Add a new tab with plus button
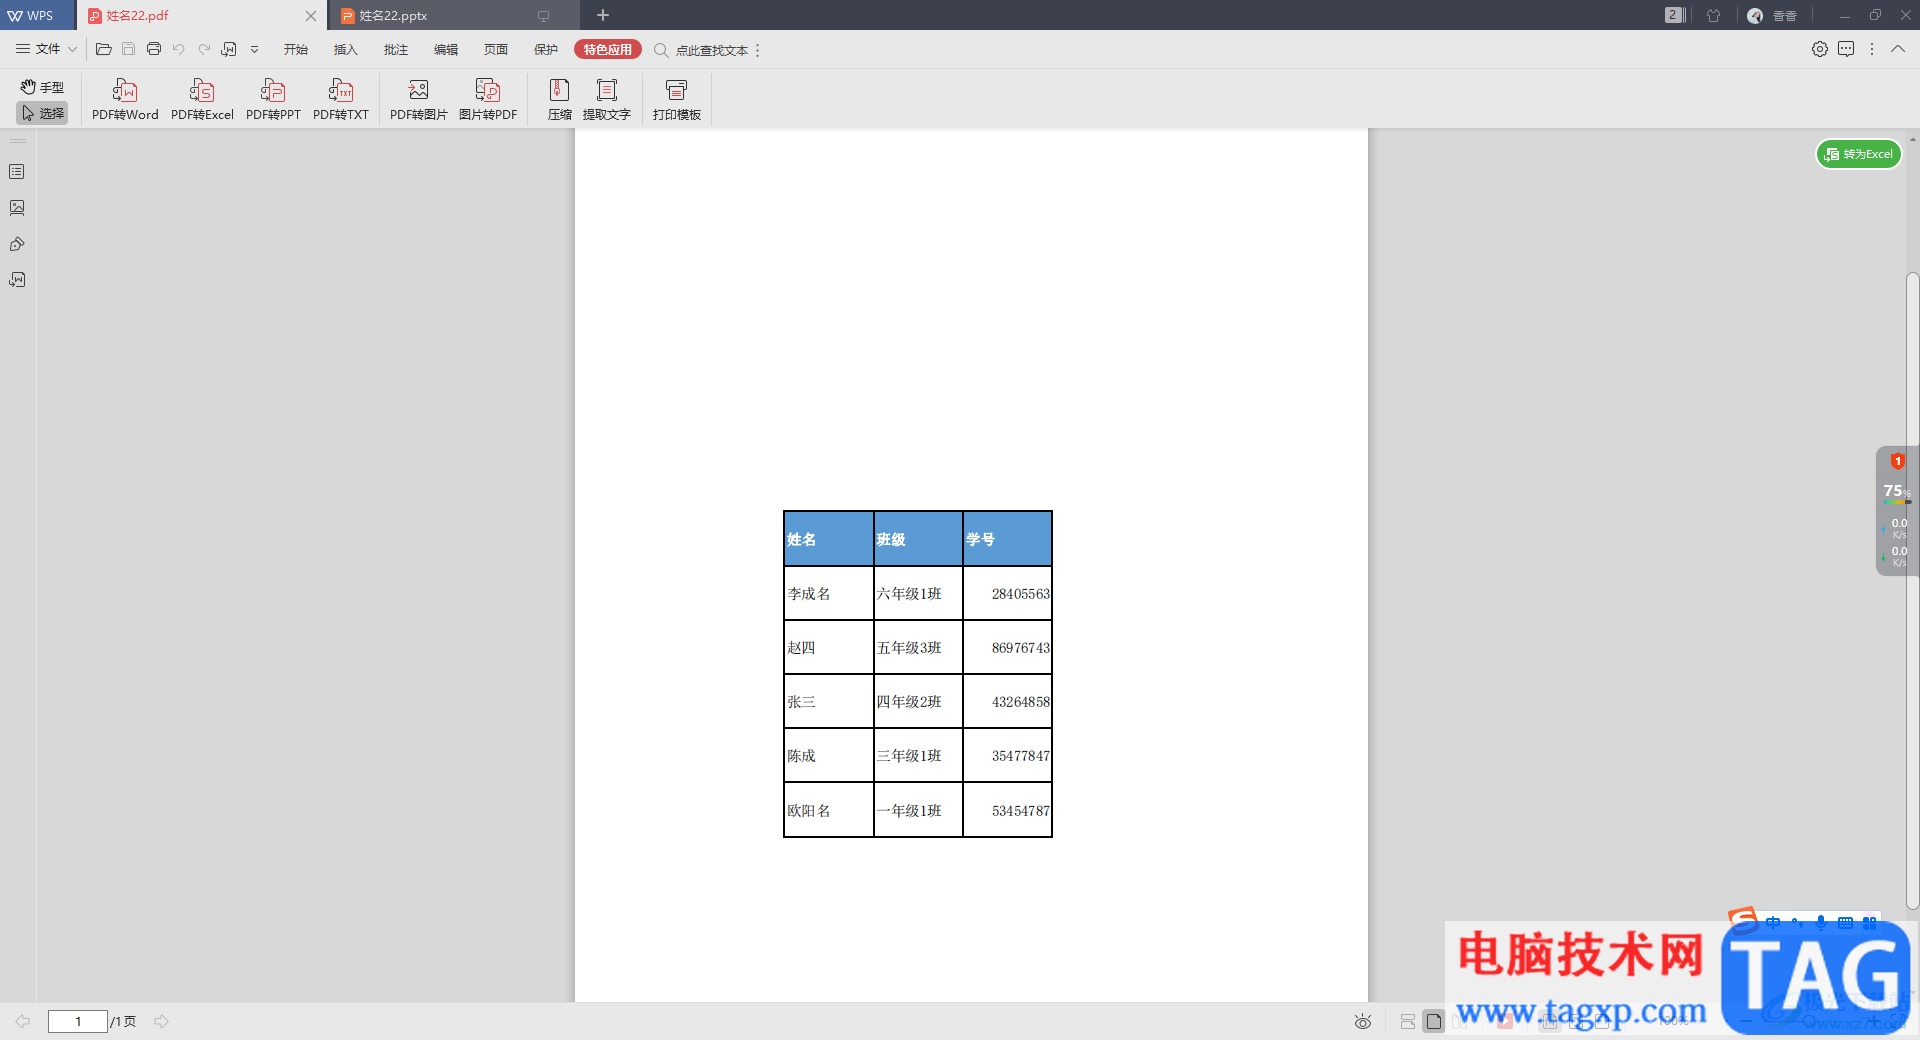1920x1040 pixels. point(603,15)
